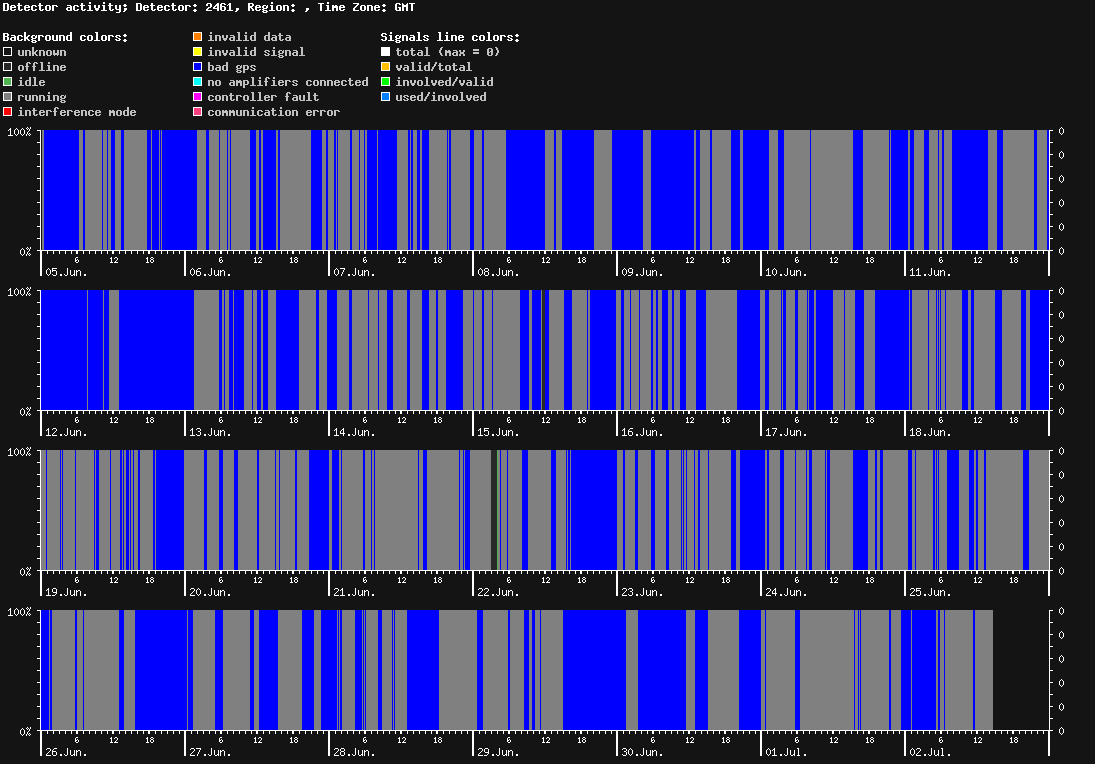Click the 21.Jun. date label
This screenshot has width=1095, height=764.
click(354, 592)
